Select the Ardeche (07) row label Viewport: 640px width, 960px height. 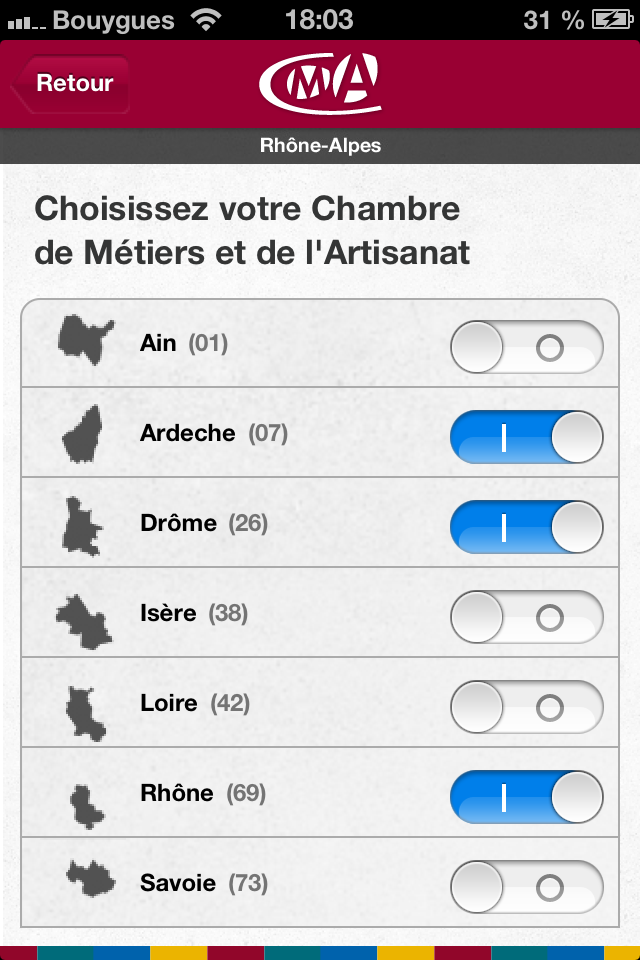(214, 433)
